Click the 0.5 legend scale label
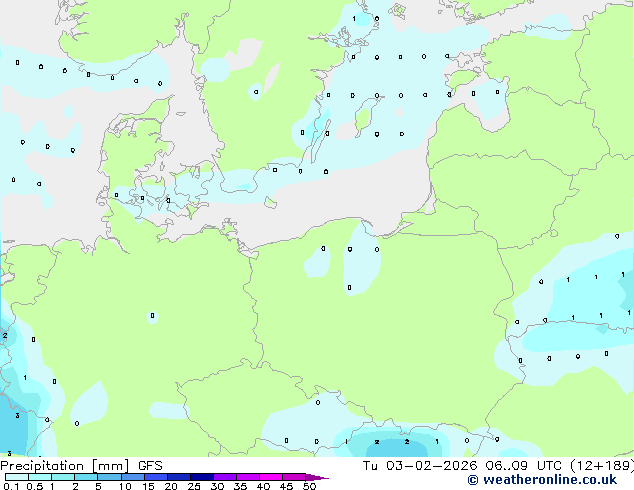 [x=34, y=486]
